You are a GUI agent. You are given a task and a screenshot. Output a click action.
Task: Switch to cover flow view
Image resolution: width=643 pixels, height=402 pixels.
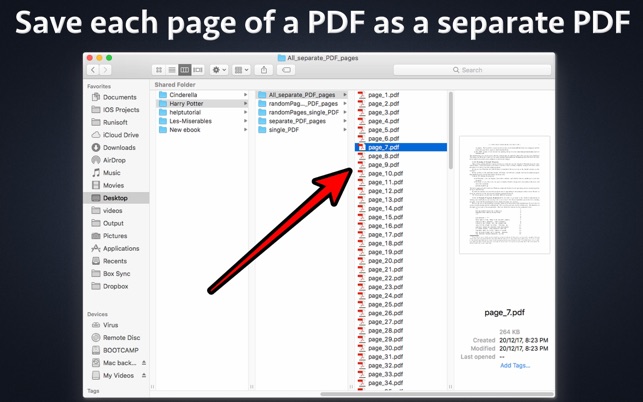198,70
